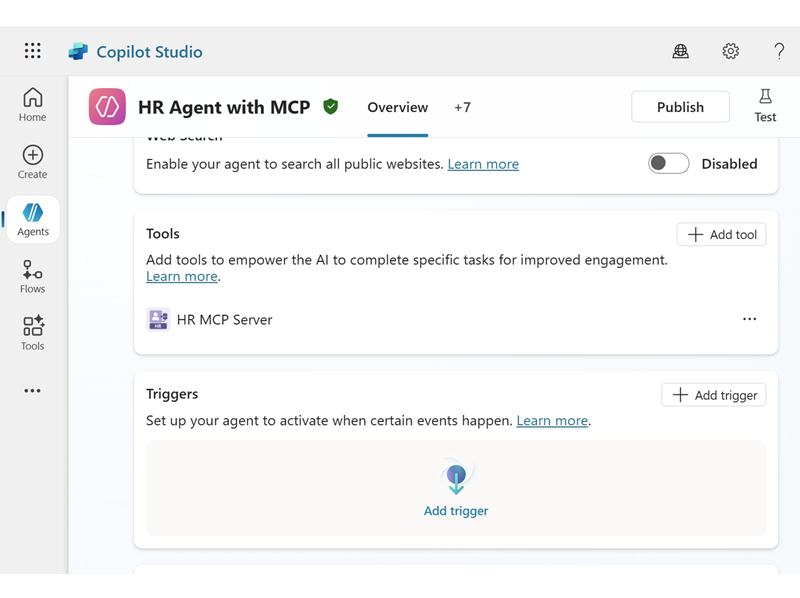Select the Overview tab
Screen dimensions: 800x598
(x=397, y=107)
